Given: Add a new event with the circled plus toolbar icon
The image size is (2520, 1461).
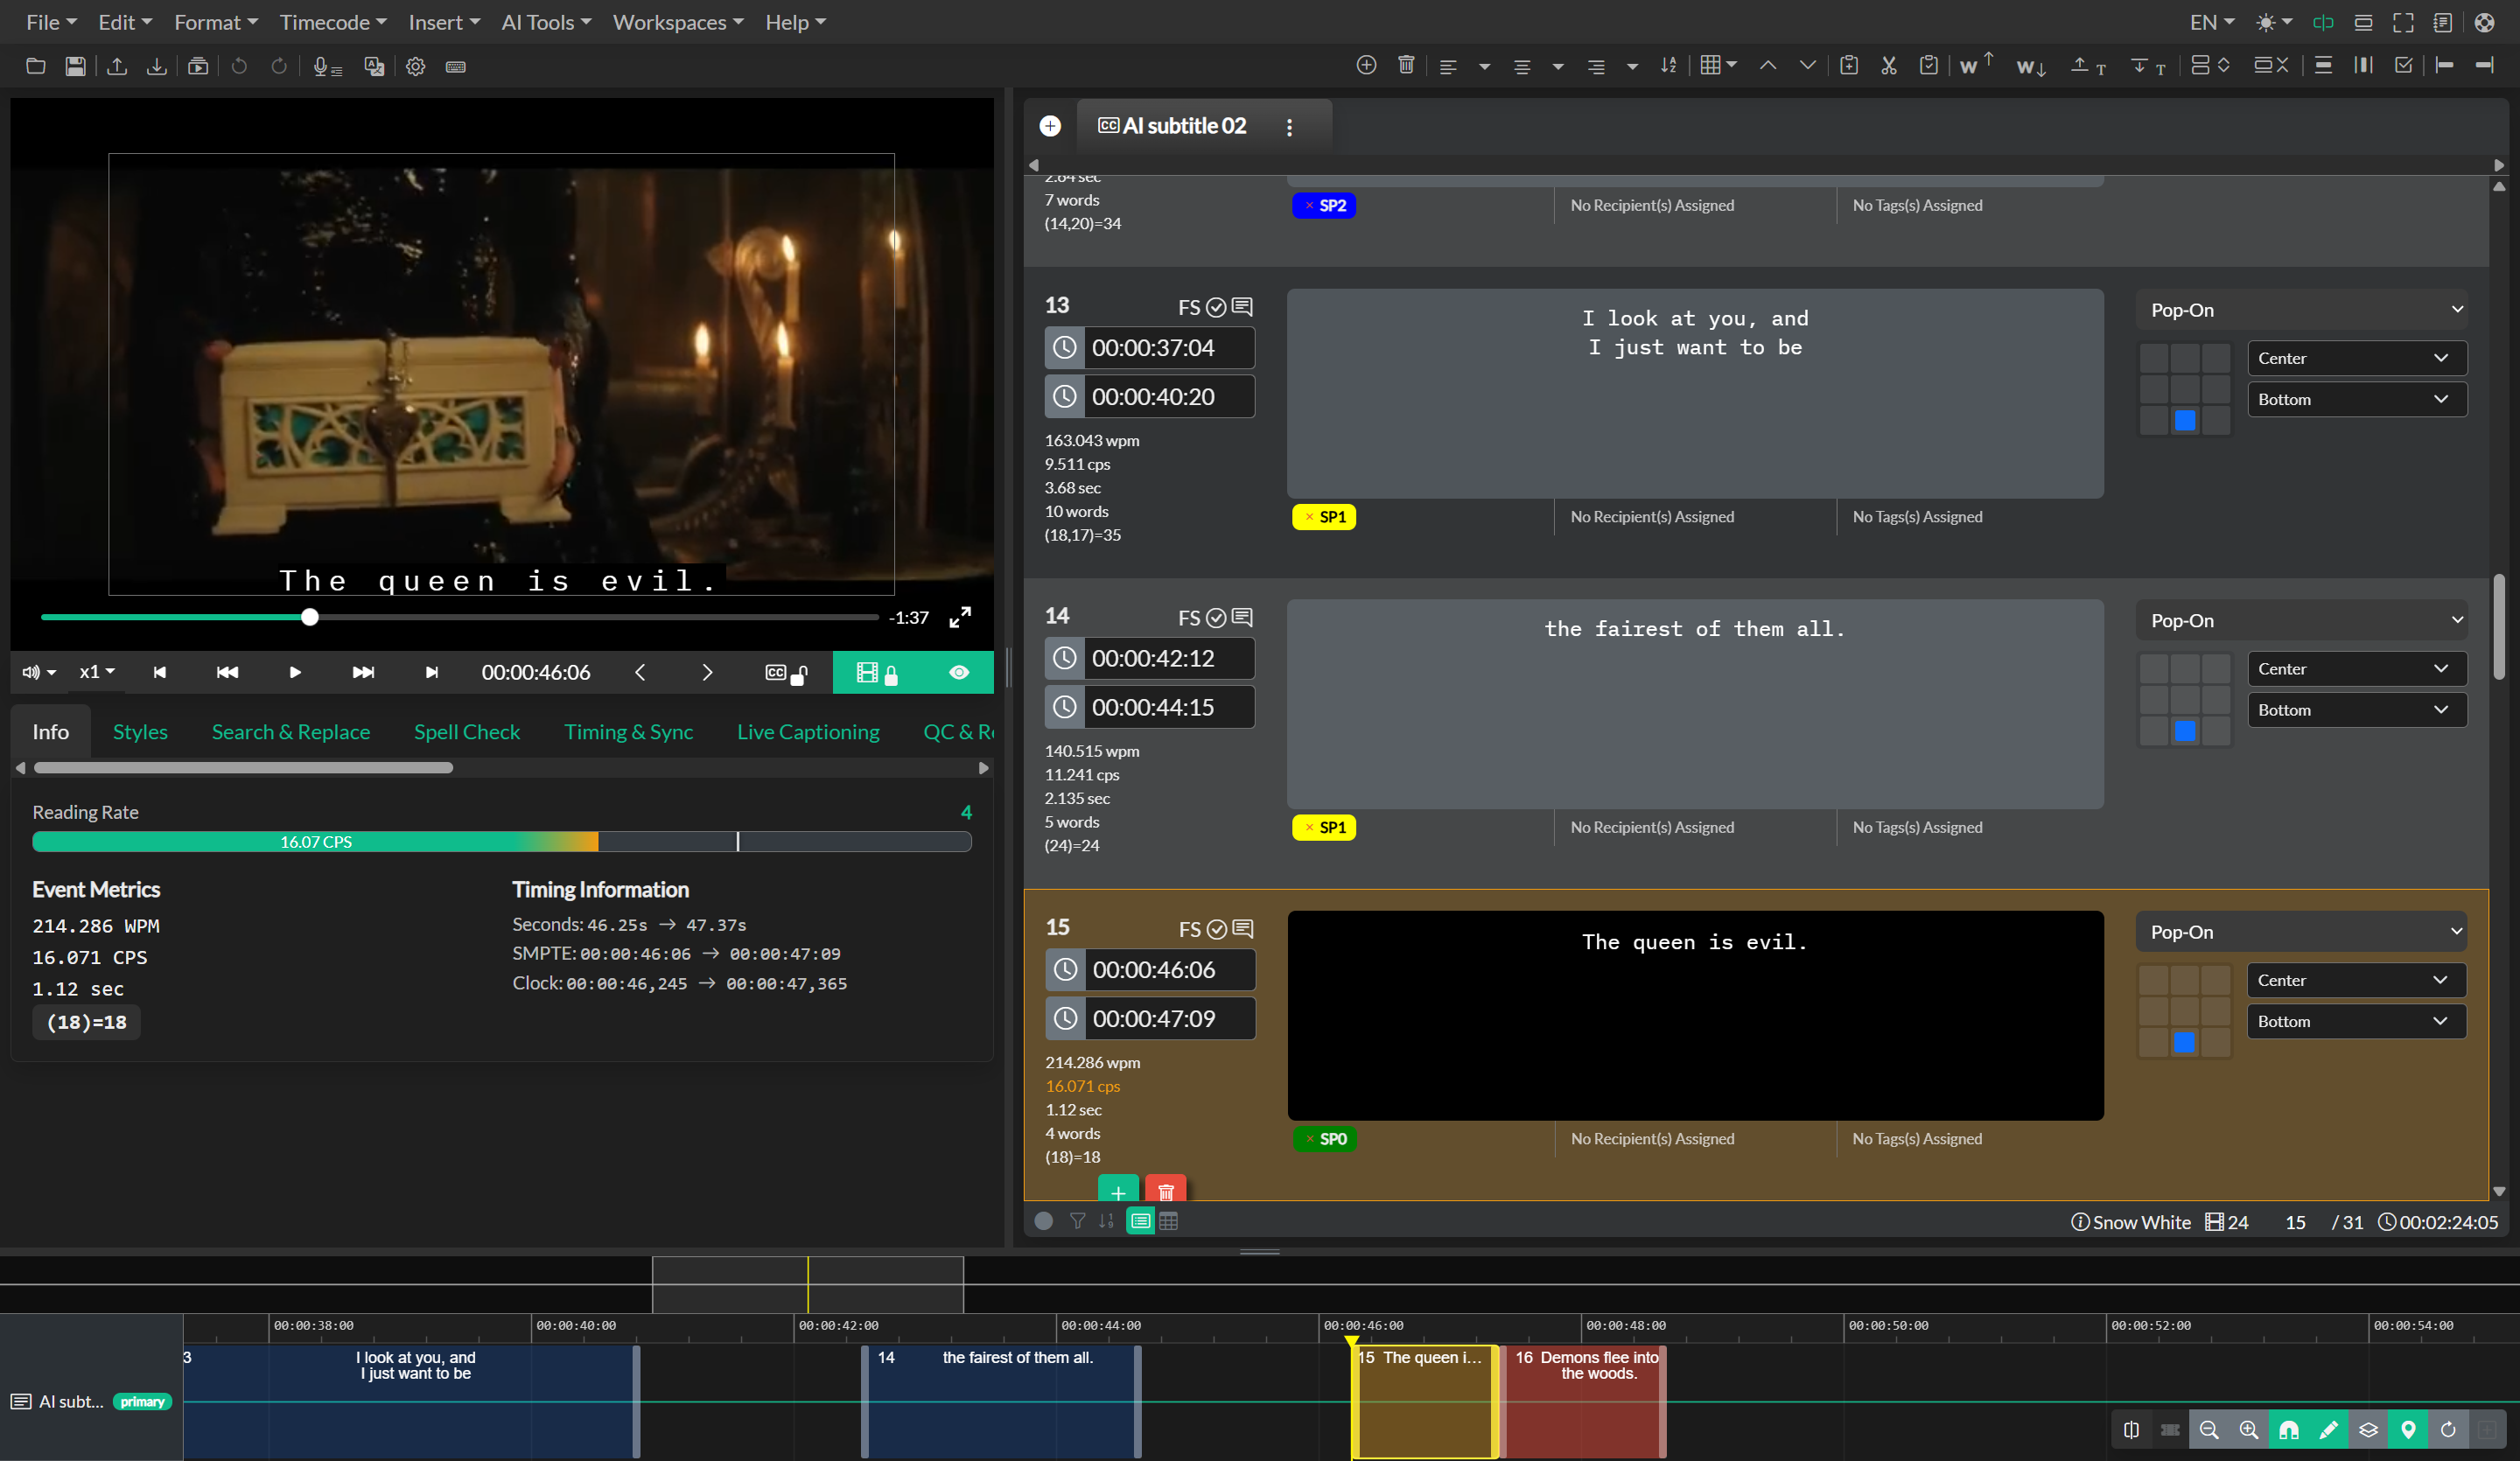Looking at the screenshot, I should (1366, 65).
